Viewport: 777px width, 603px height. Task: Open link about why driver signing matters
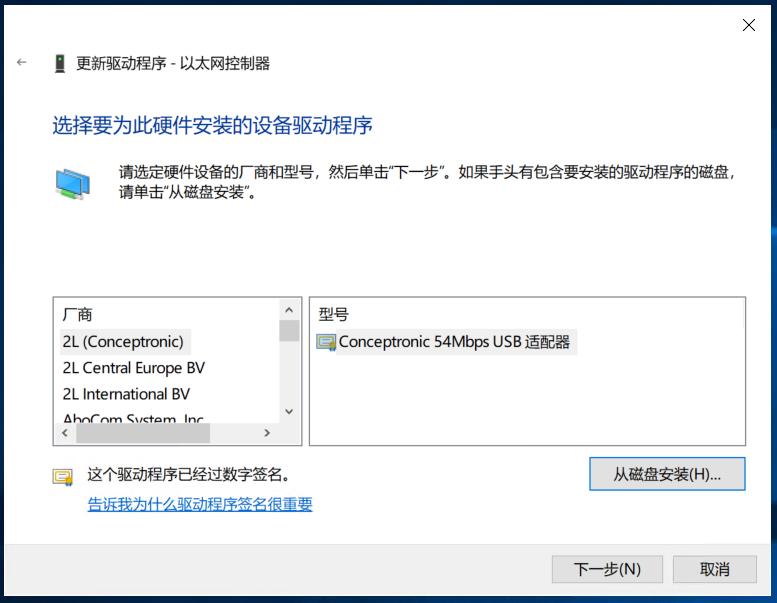(200, 504)
